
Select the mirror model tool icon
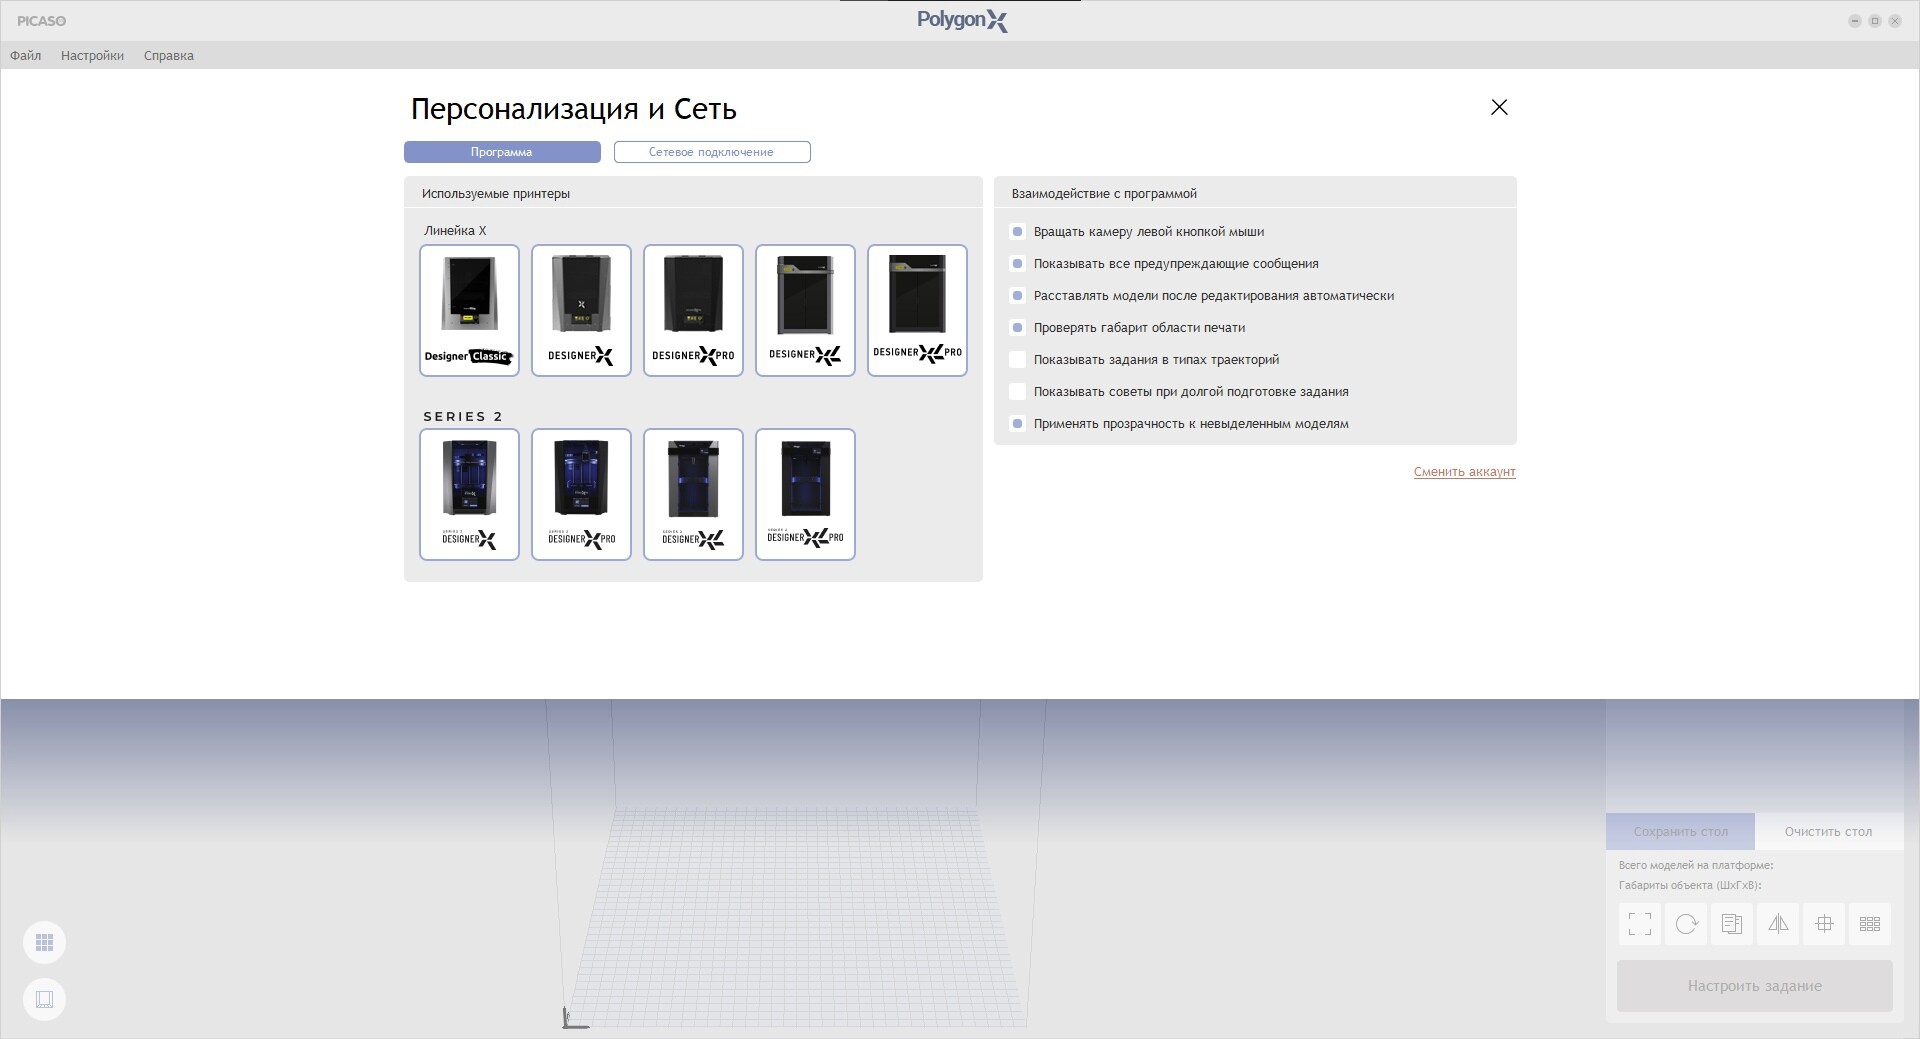[1778, 924]
